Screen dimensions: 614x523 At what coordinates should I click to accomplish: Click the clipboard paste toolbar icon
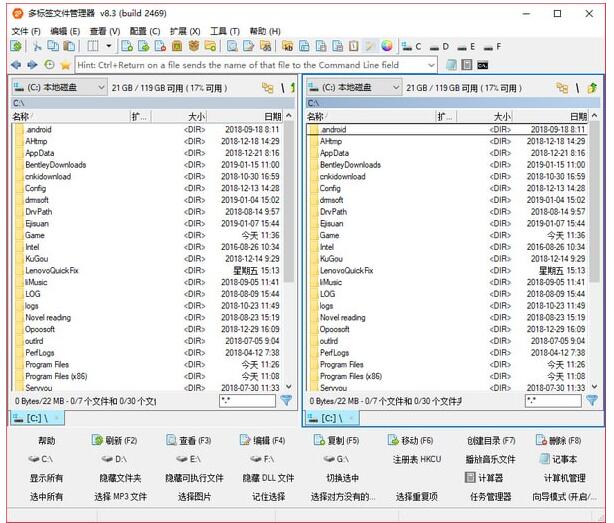69,46
